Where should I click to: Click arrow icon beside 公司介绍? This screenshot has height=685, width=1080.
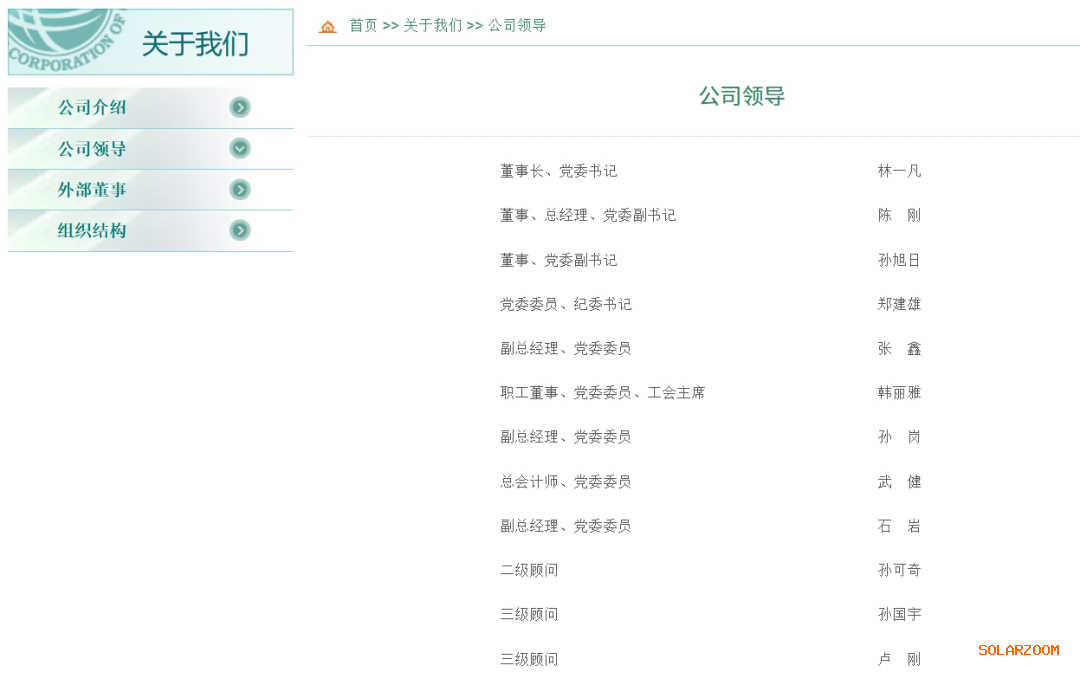pos(240,108)
